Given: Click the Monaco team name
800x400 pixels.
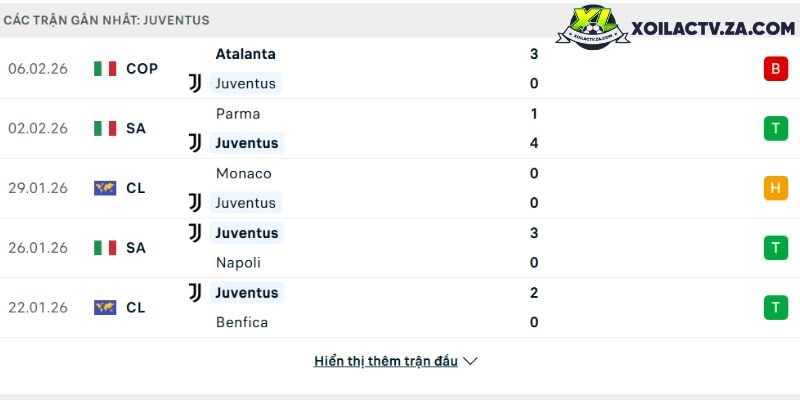Looking at the screenshot, I should (244, 173).
